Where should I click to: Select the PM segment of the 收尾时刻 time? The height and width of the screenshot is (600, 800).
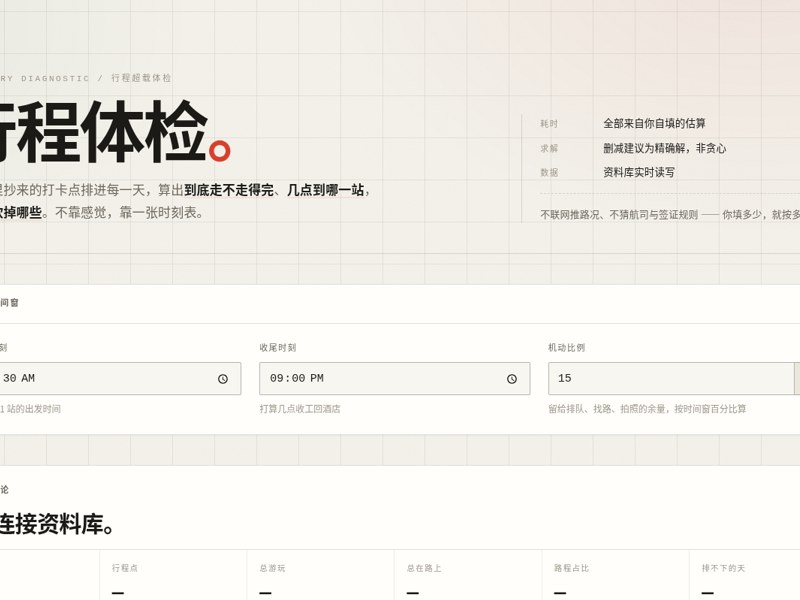click(x=317, y=378)
